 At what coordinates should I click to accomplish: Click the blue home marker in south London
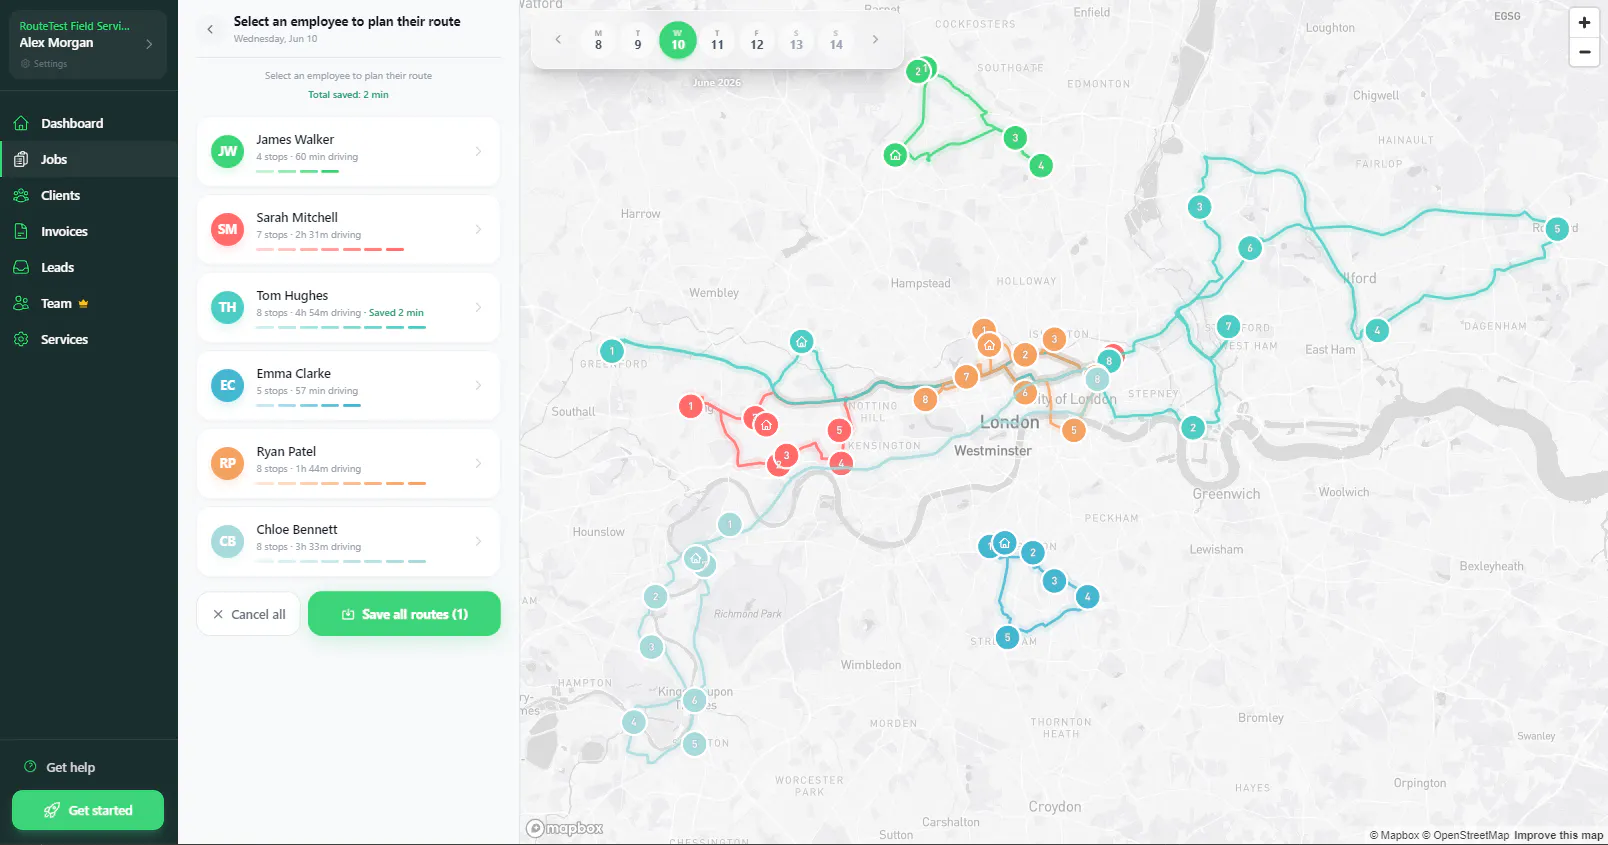tap(1005, 543)
